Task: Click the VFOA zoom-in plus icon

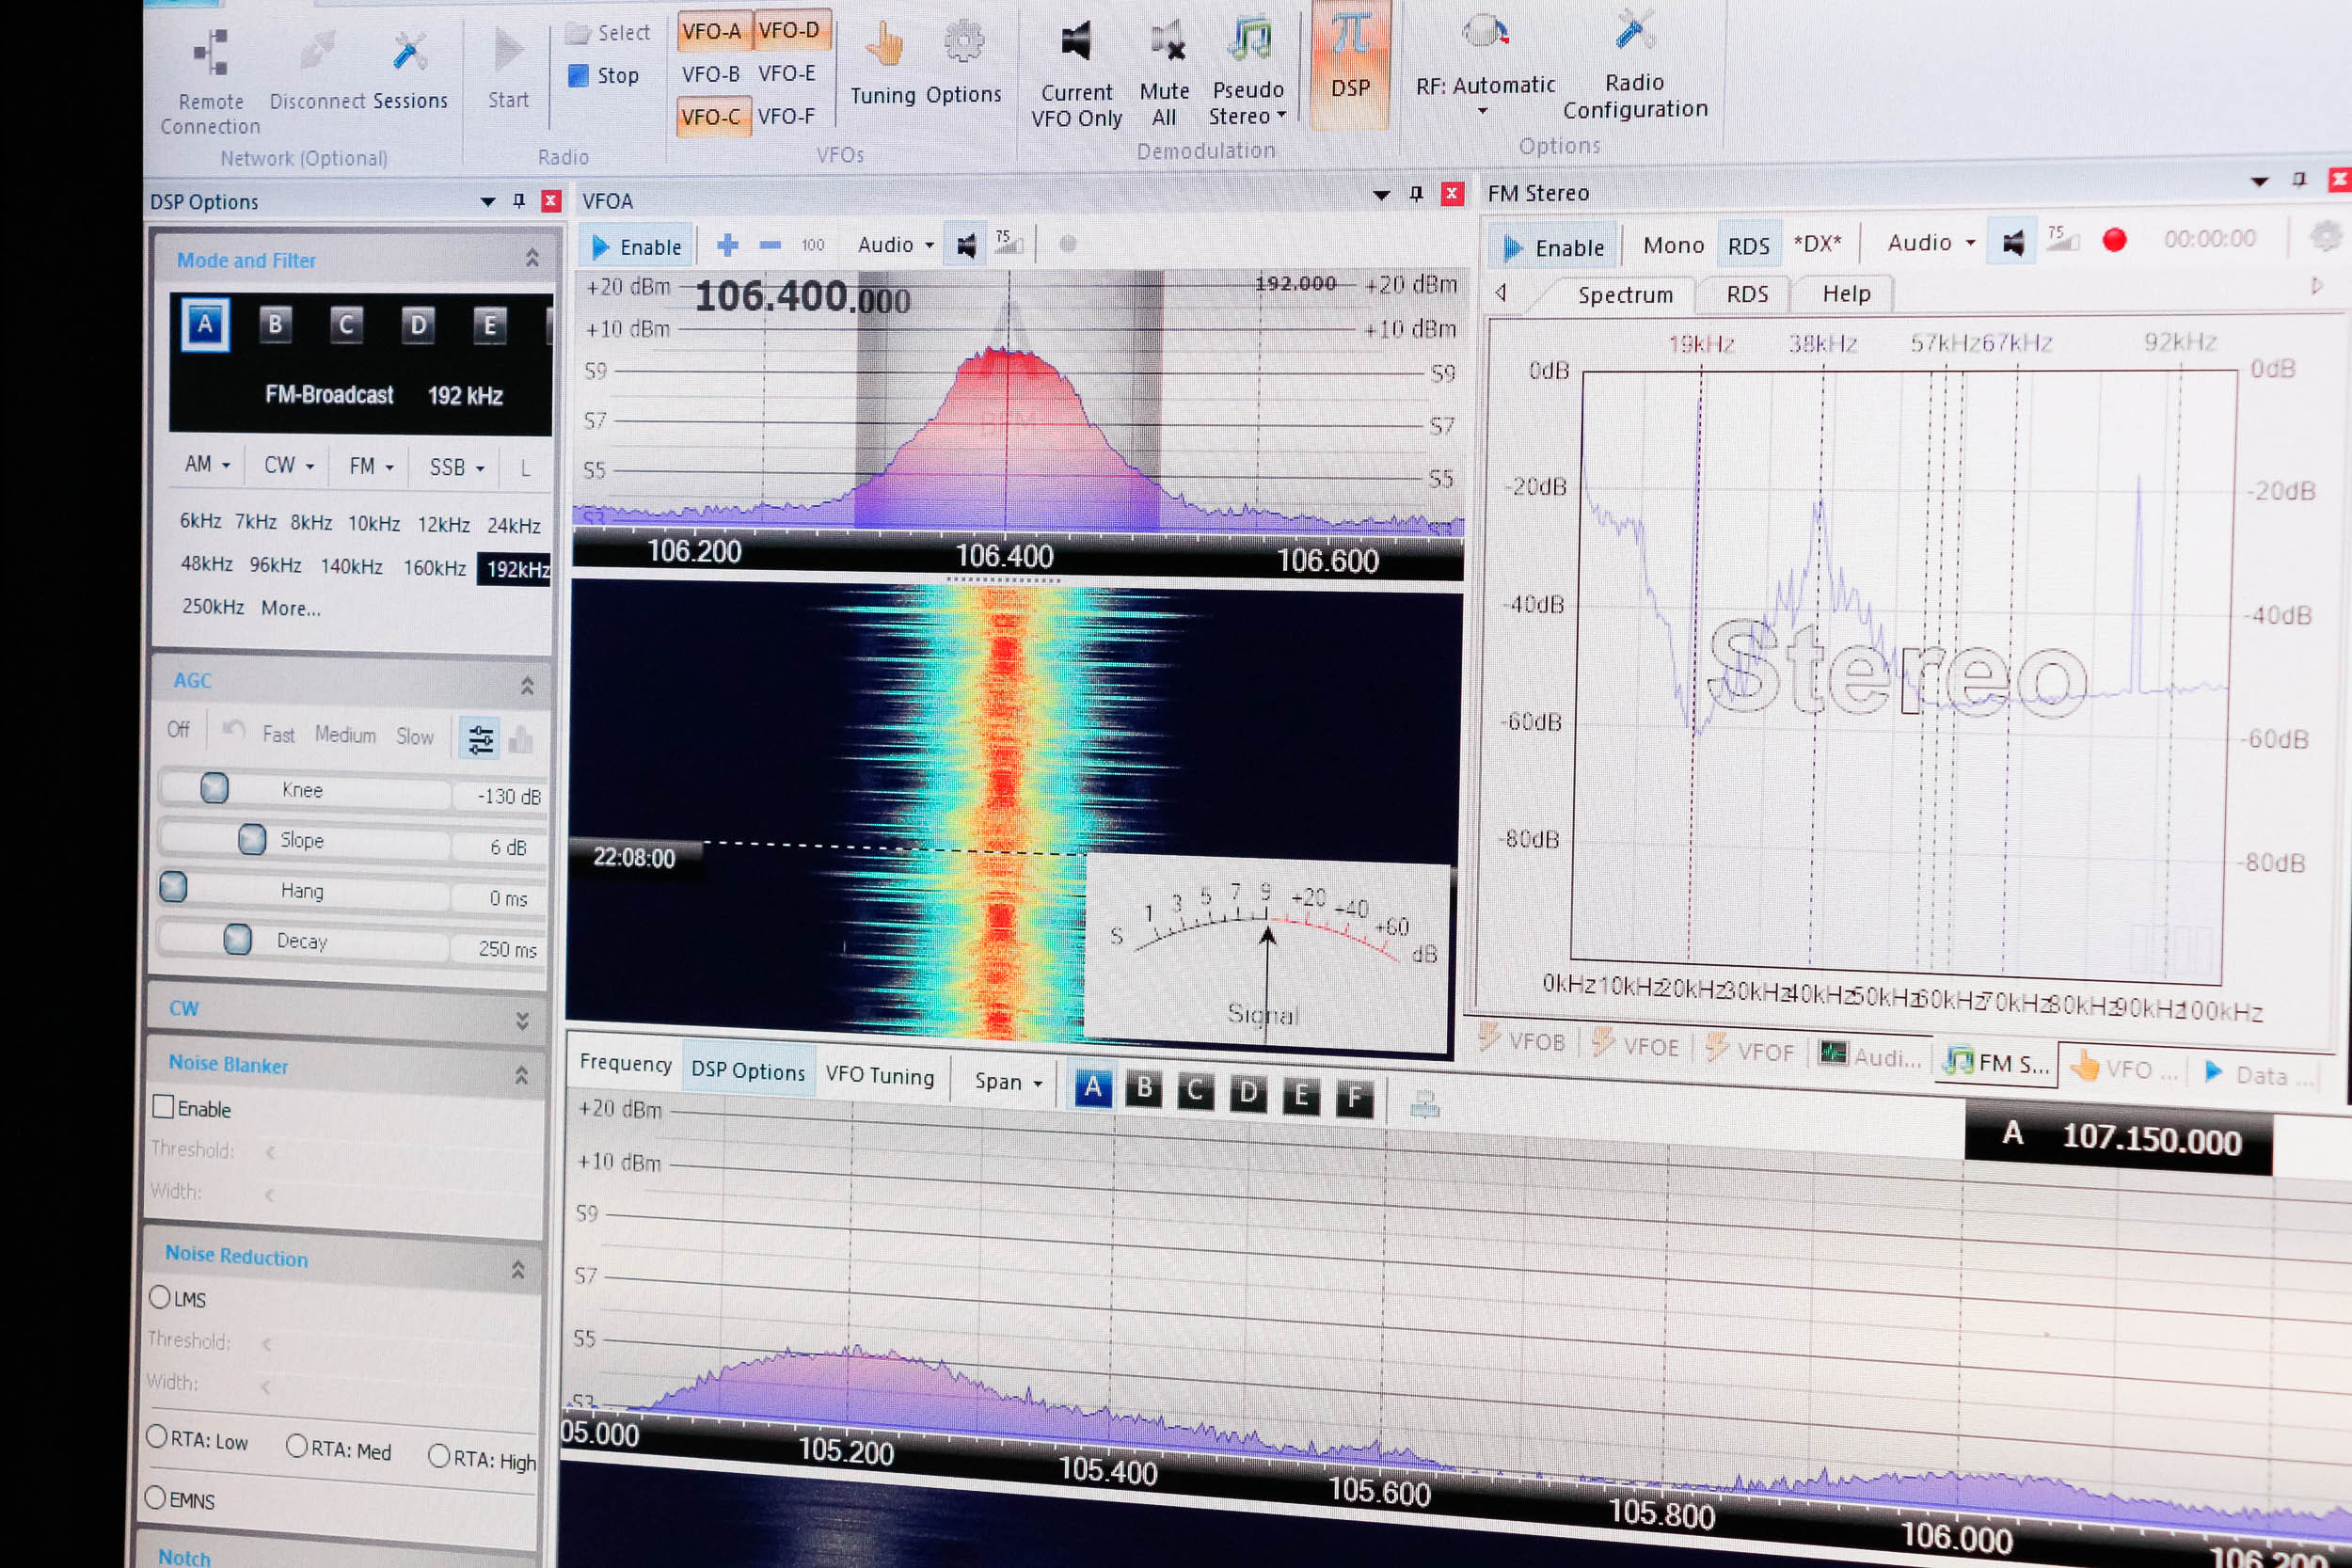Action: 728,245
